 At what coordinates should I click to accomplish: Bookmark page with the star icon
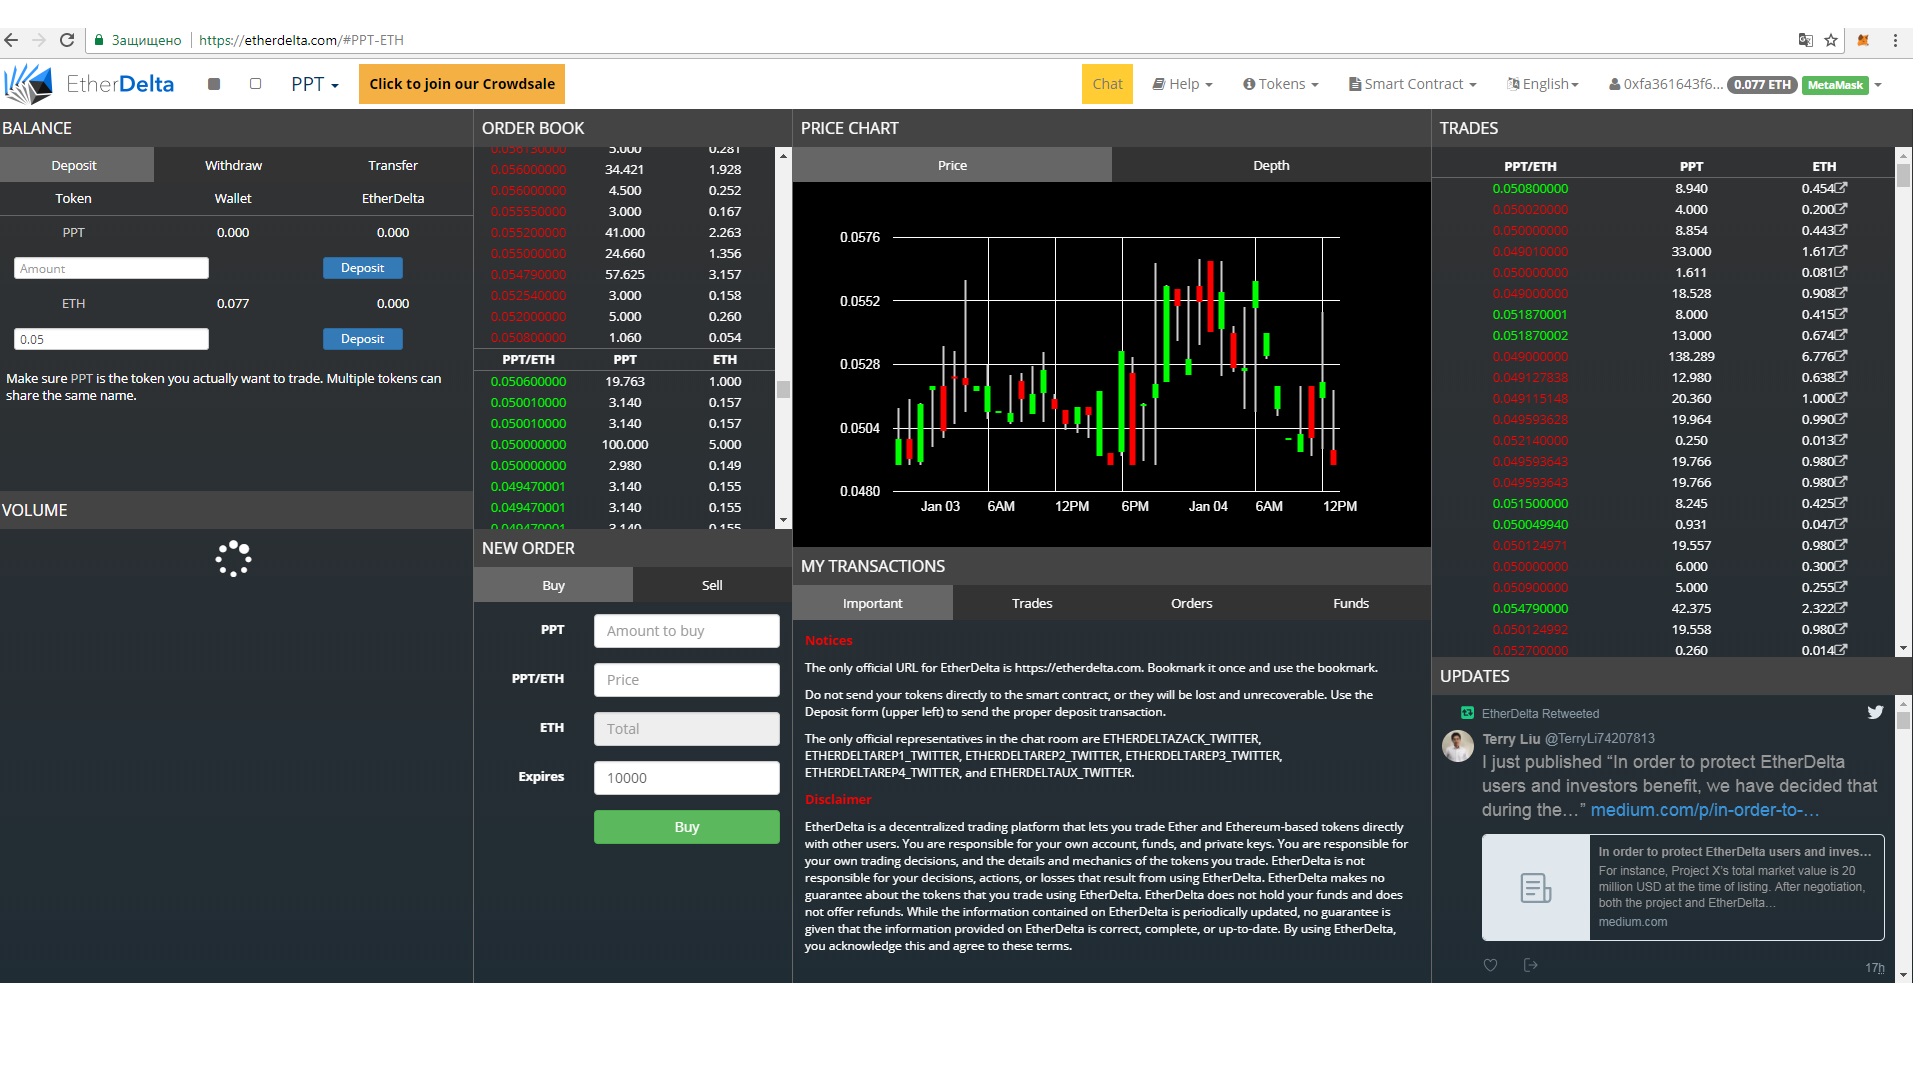[x=1831, y=40]
